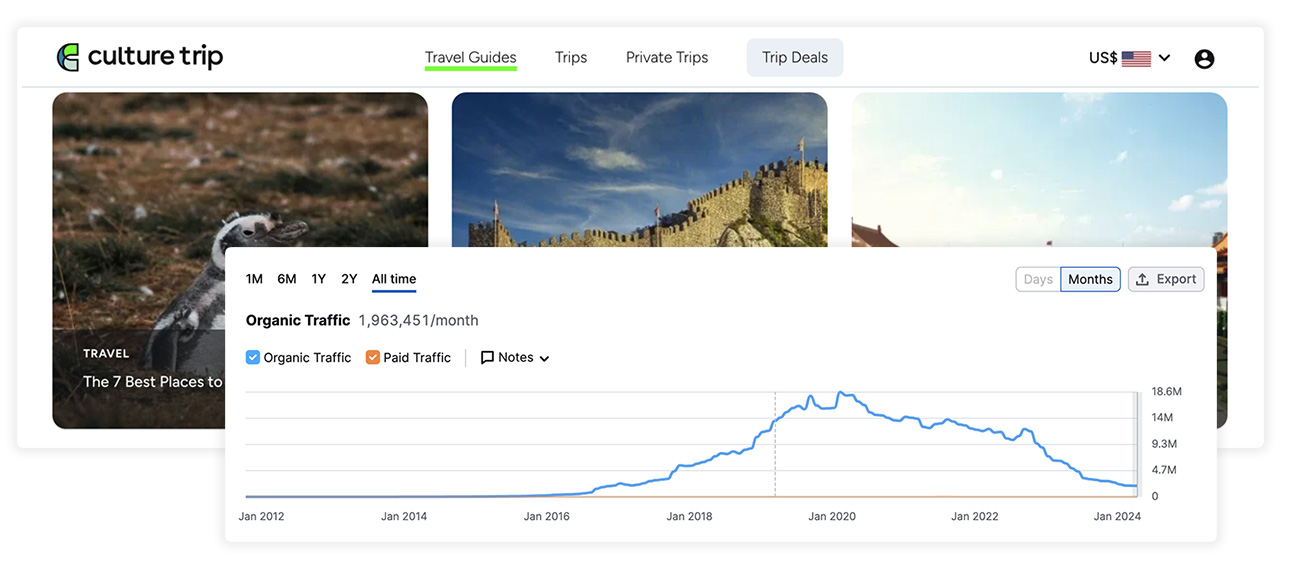Click the US flag currency icon
This screenshot has width=1300, height=571.
(x=1136, y=58)
